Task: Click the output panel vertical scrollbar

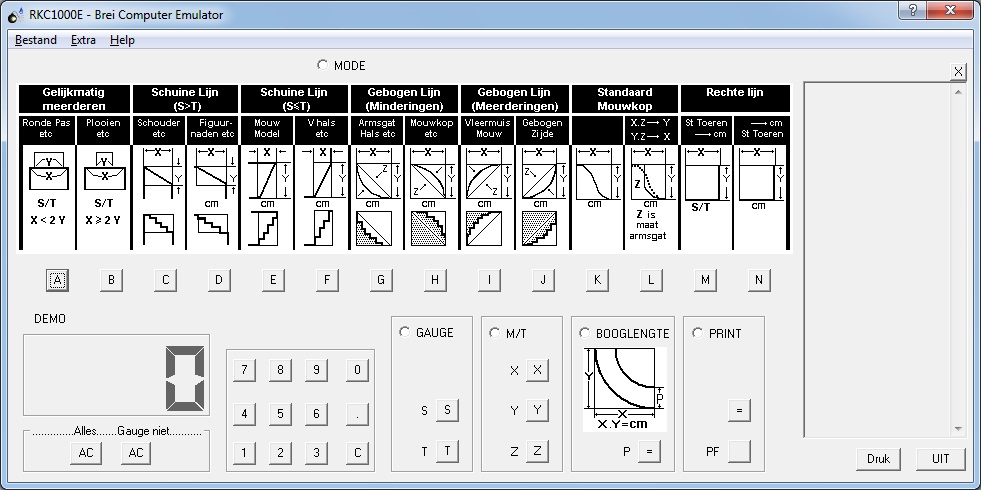Action: coord(959,260)
